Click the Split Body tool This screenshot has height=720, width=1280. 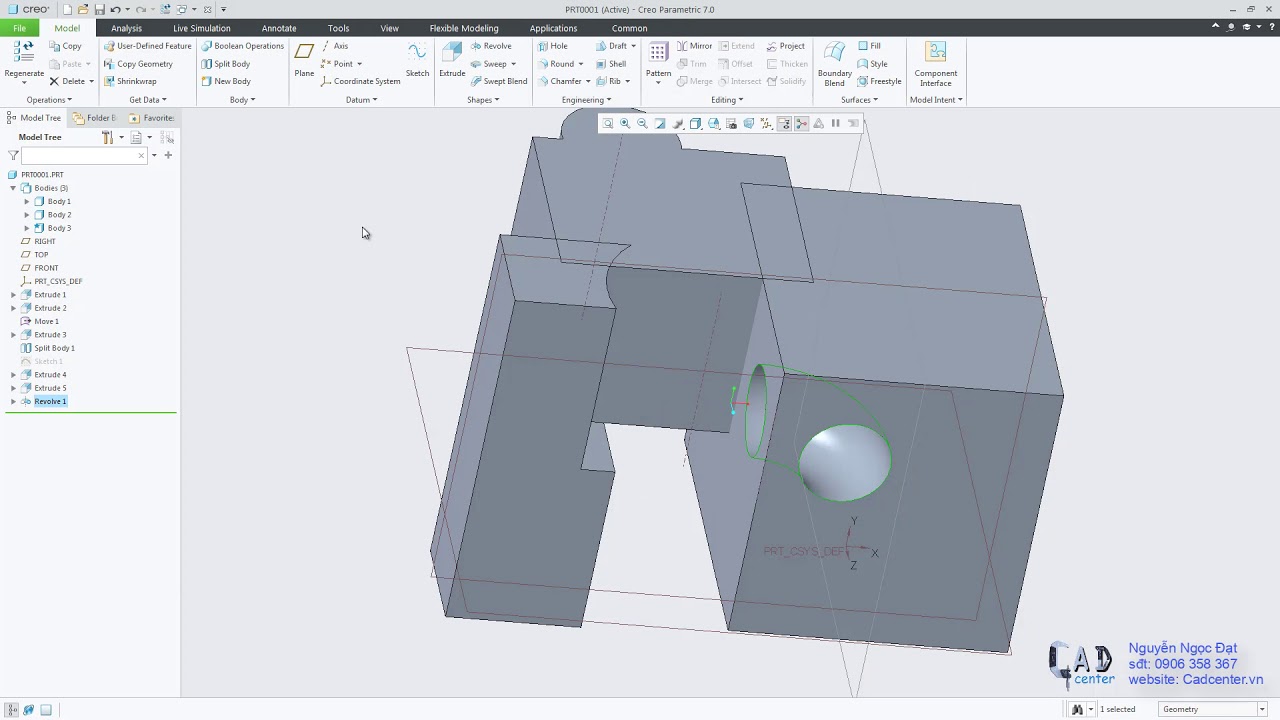(x=225, y=64)
